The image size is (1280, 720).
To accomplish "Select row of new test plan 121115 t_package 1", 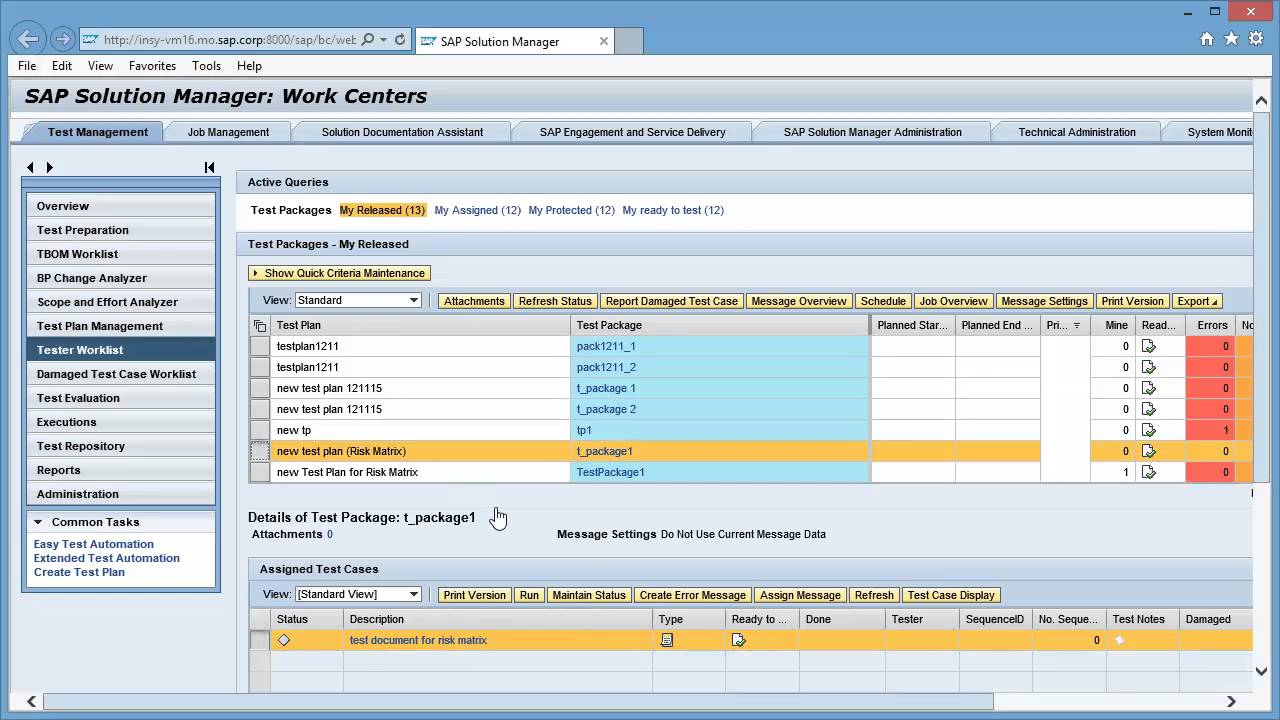I will [260, 388].
